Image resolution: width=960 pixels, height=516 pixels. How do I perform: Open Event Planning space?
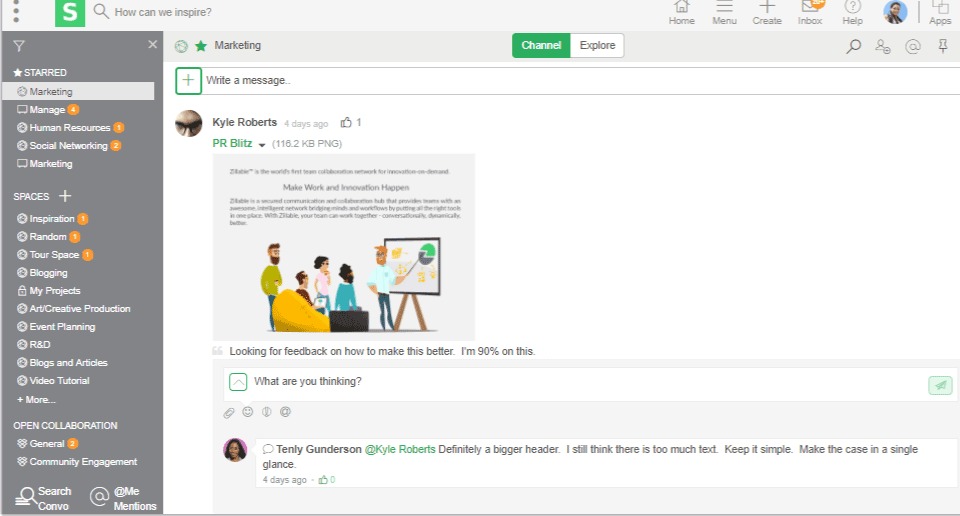(x=62, y=327)
